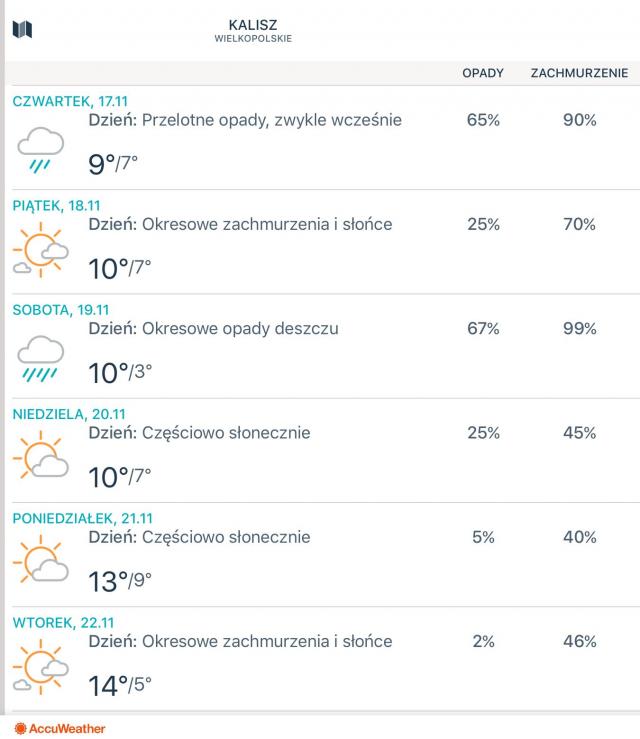Click the partly cloudy icon for Piątek
The width and height of the screenshot is (640, 739).
[40, 252]
